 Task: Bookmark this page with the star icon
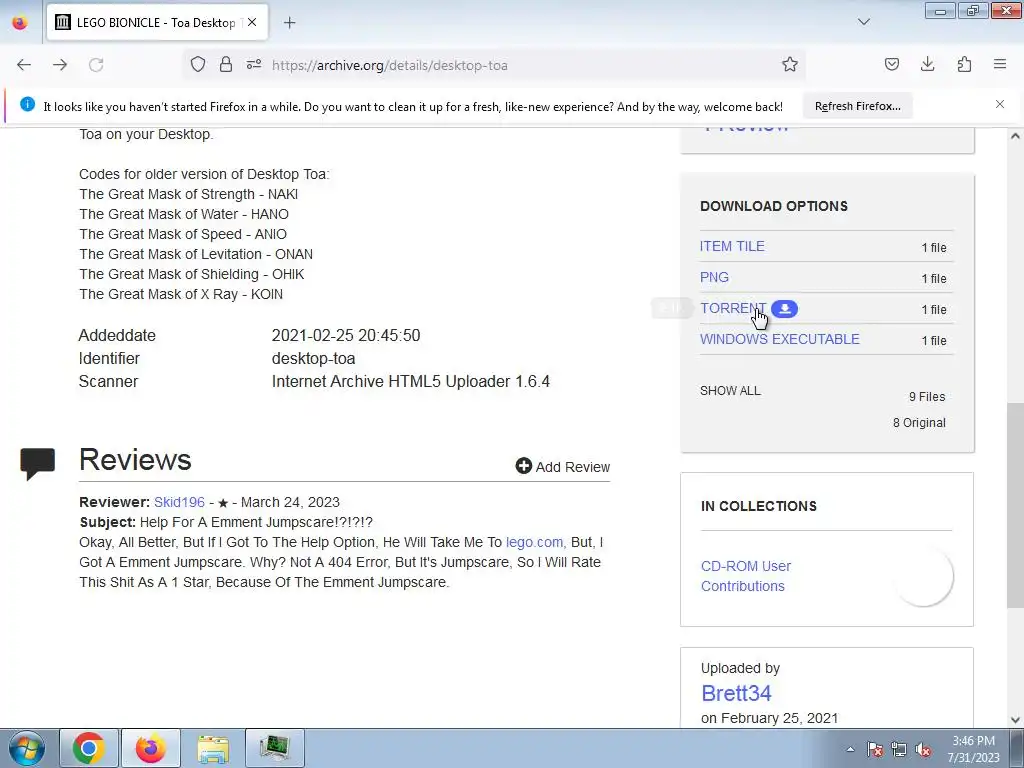click(x=790, y=64)
